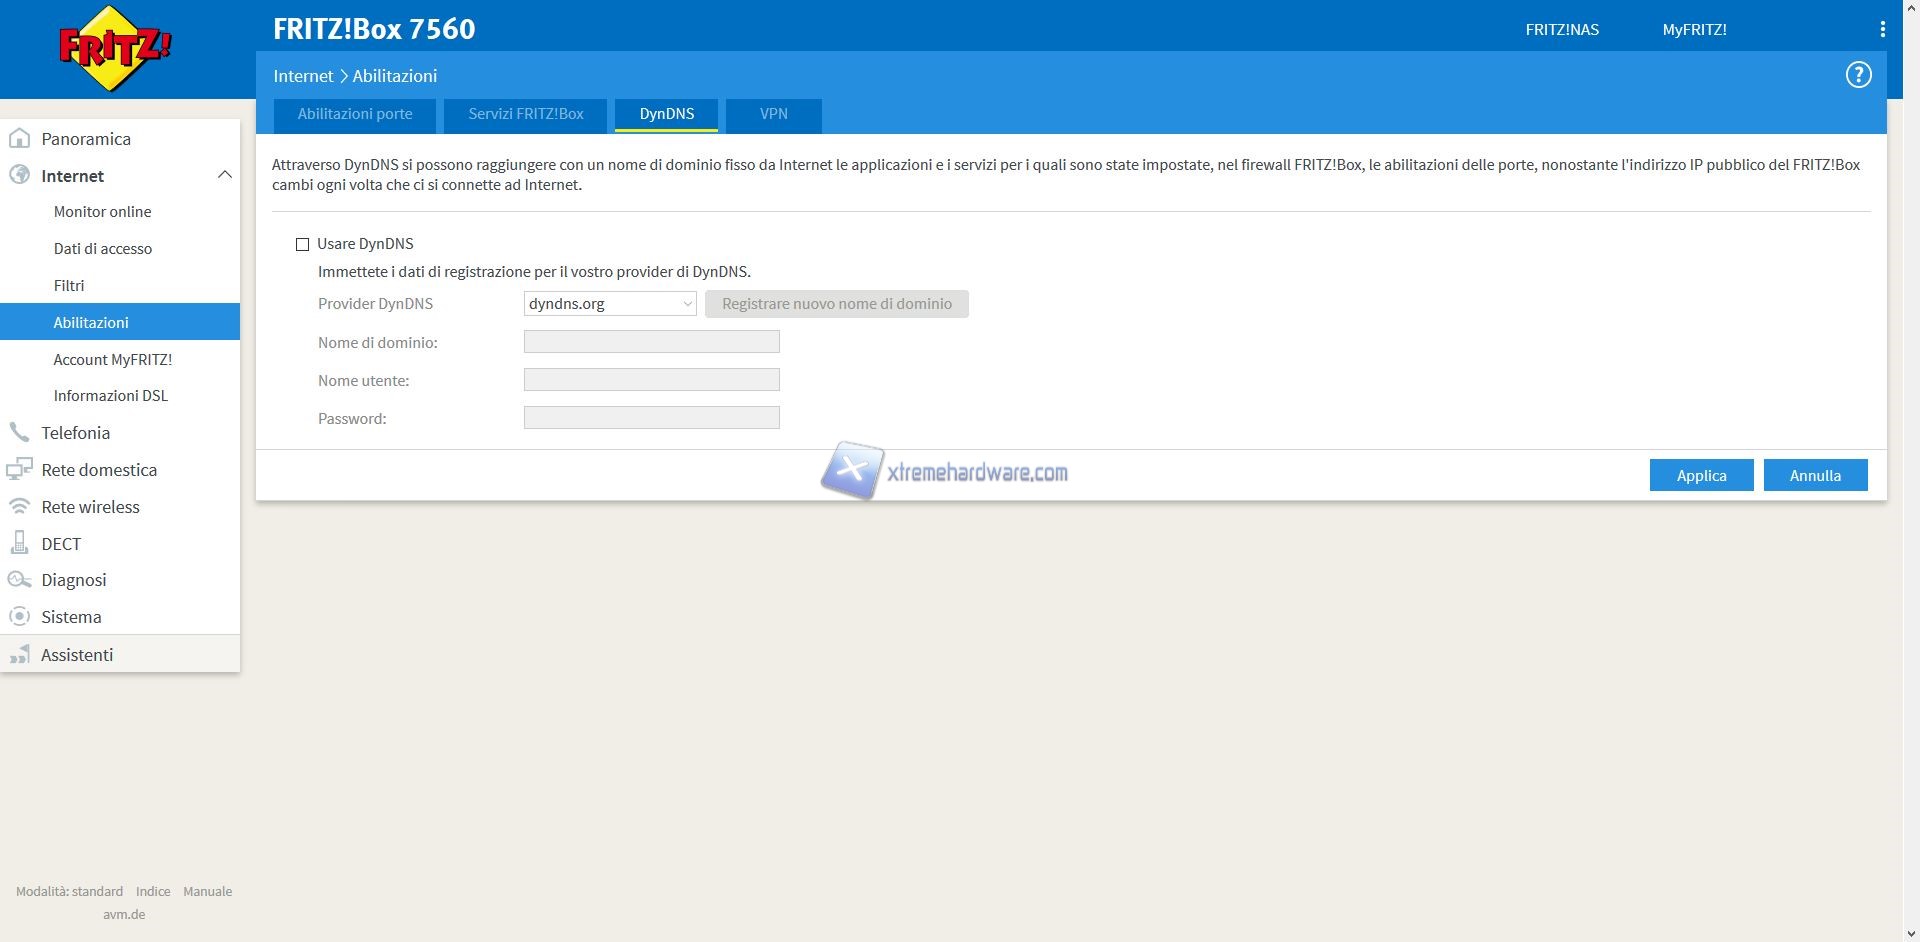Image resolution: width=1920 pixels, height=942 pixels.
Task: Click the Telefonia phone icon
Action: 19,433
